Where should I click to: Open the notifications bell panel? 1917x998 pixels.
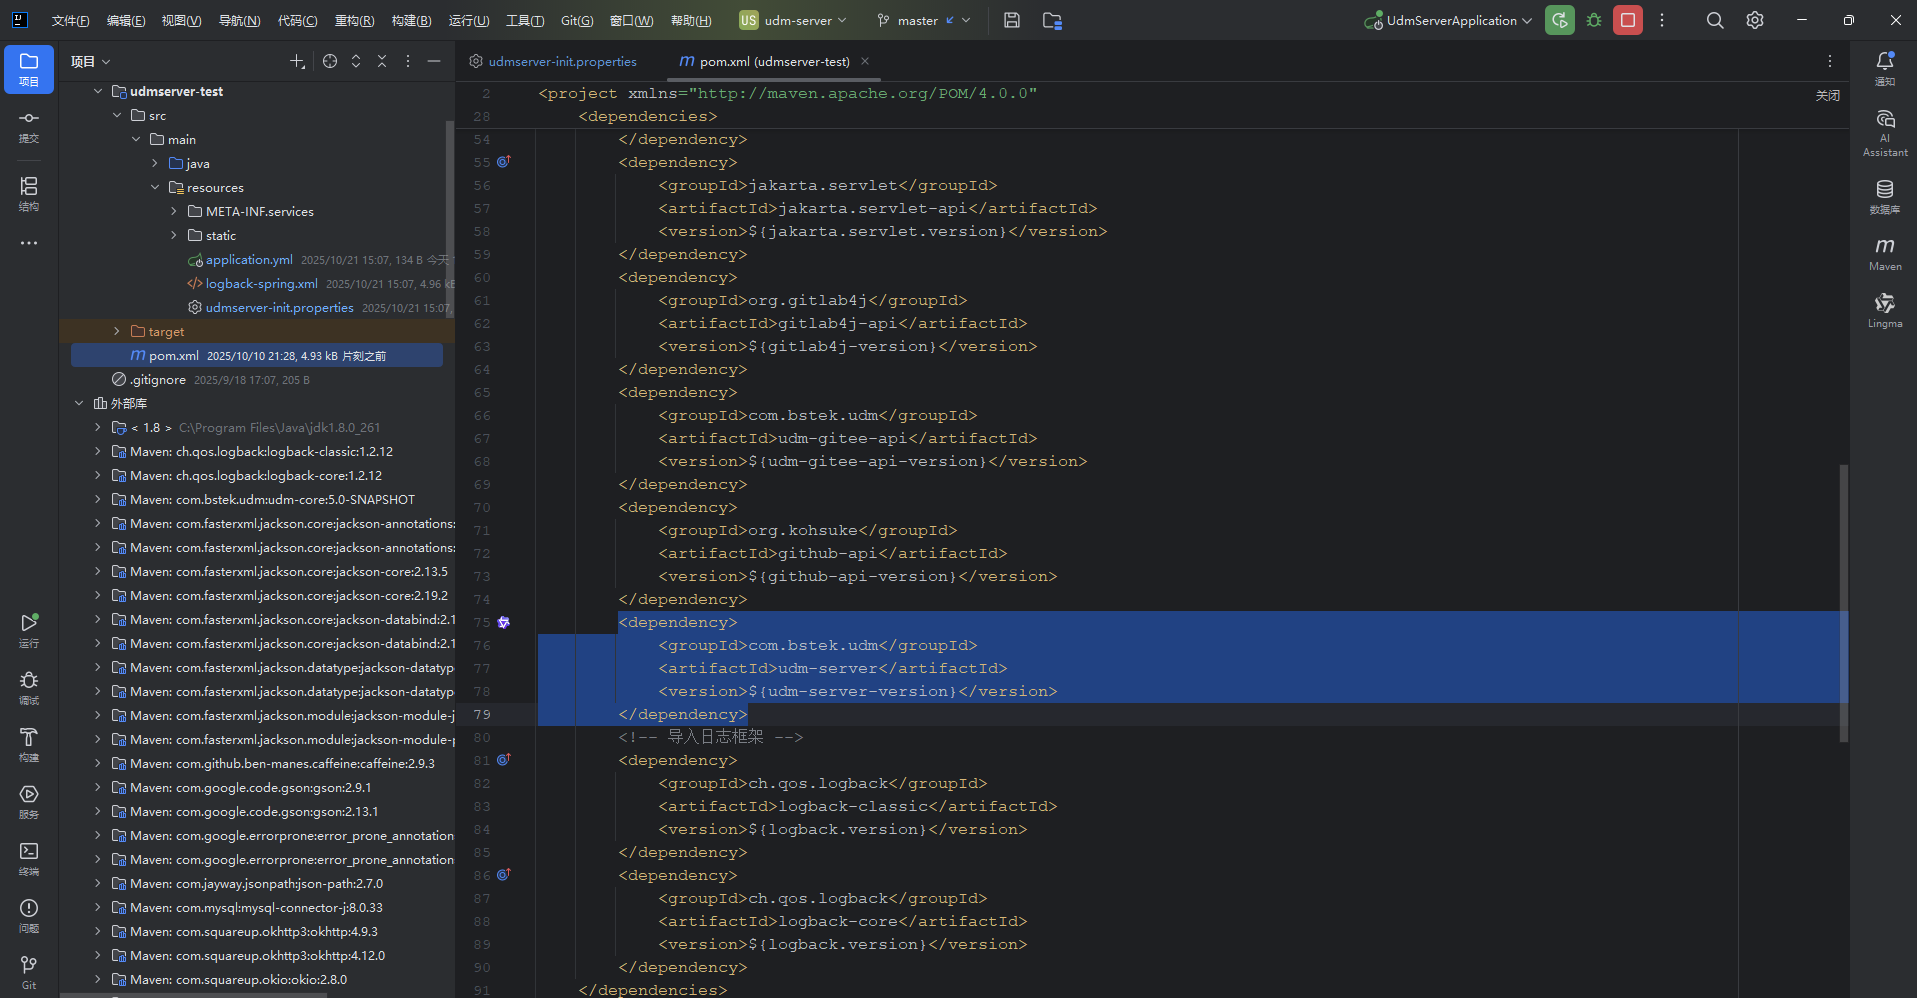tap(1884, 67)
